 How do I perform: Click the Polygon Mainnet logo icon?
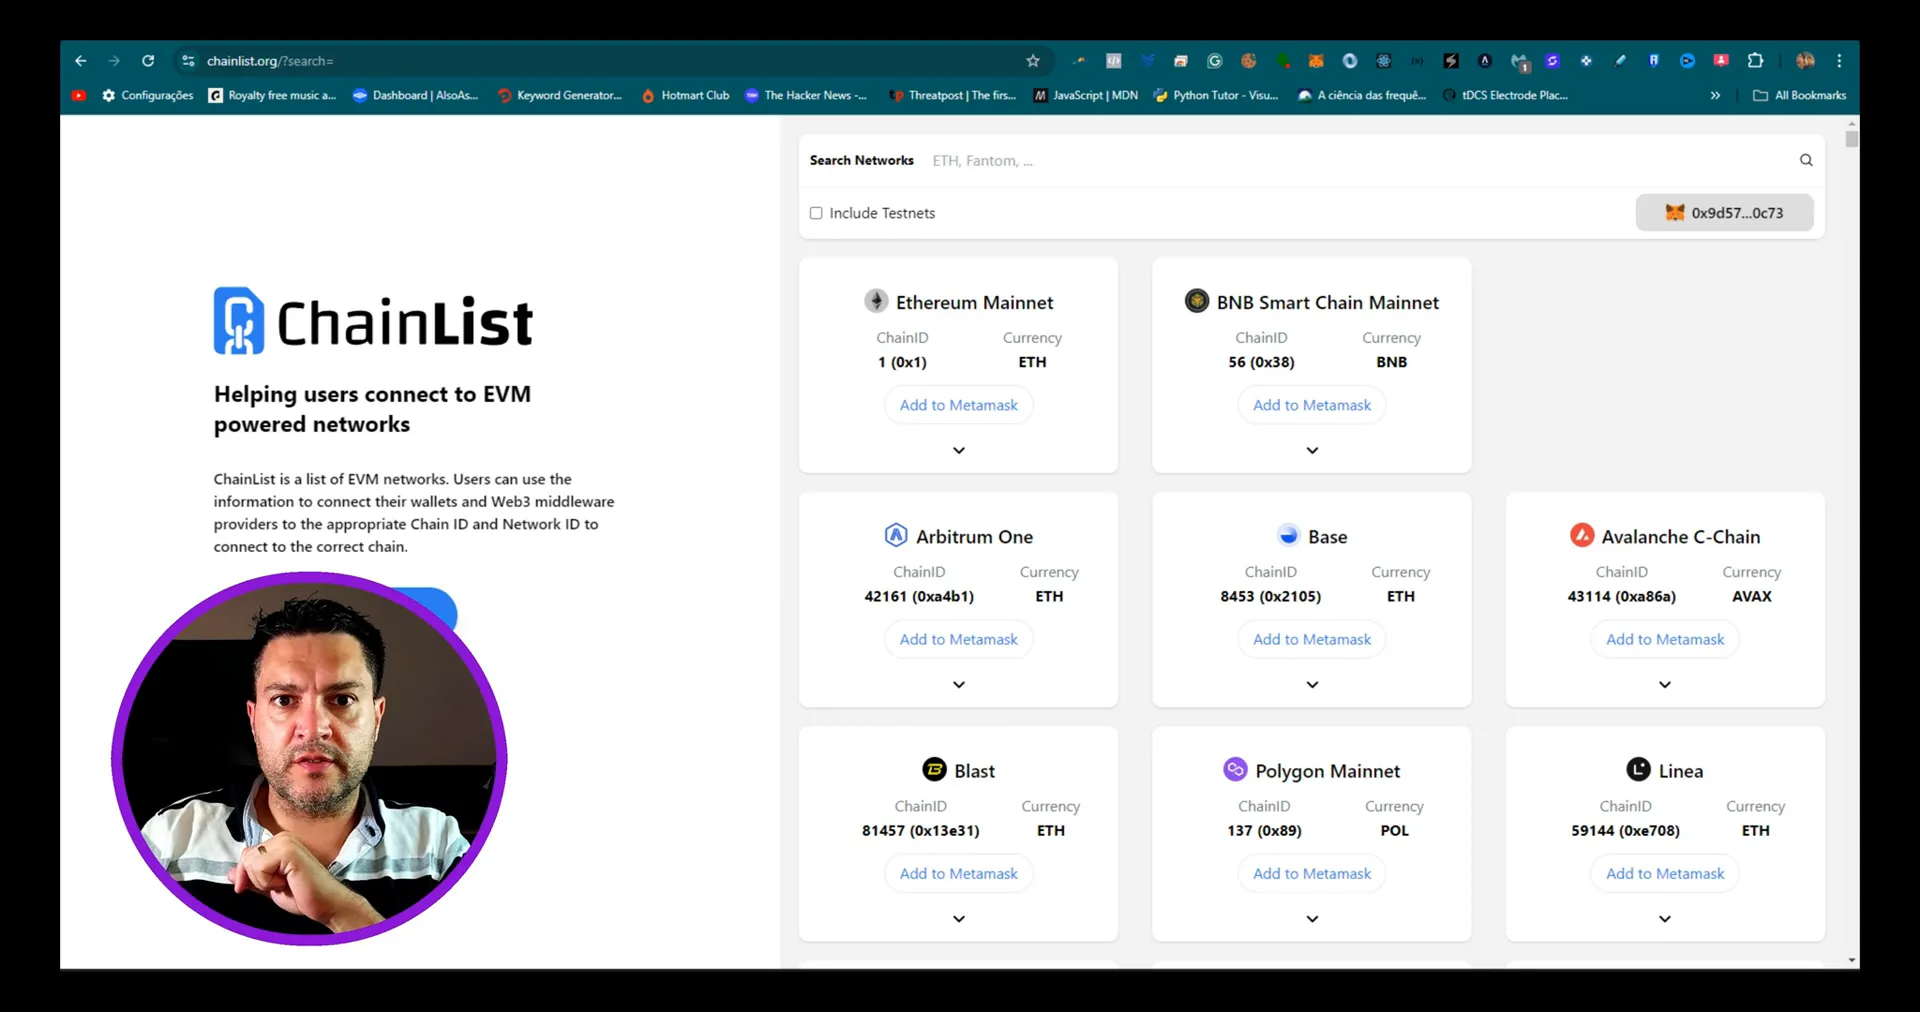(1235, 769)
